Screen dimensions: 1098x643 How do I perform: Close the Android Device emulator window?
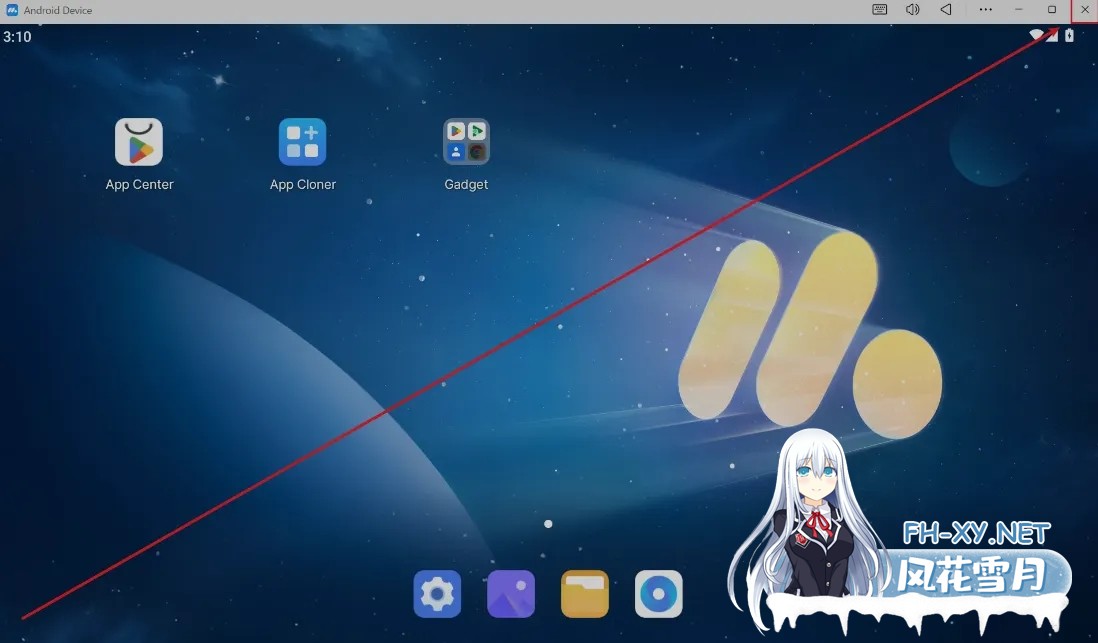[x=1085, y=10]
